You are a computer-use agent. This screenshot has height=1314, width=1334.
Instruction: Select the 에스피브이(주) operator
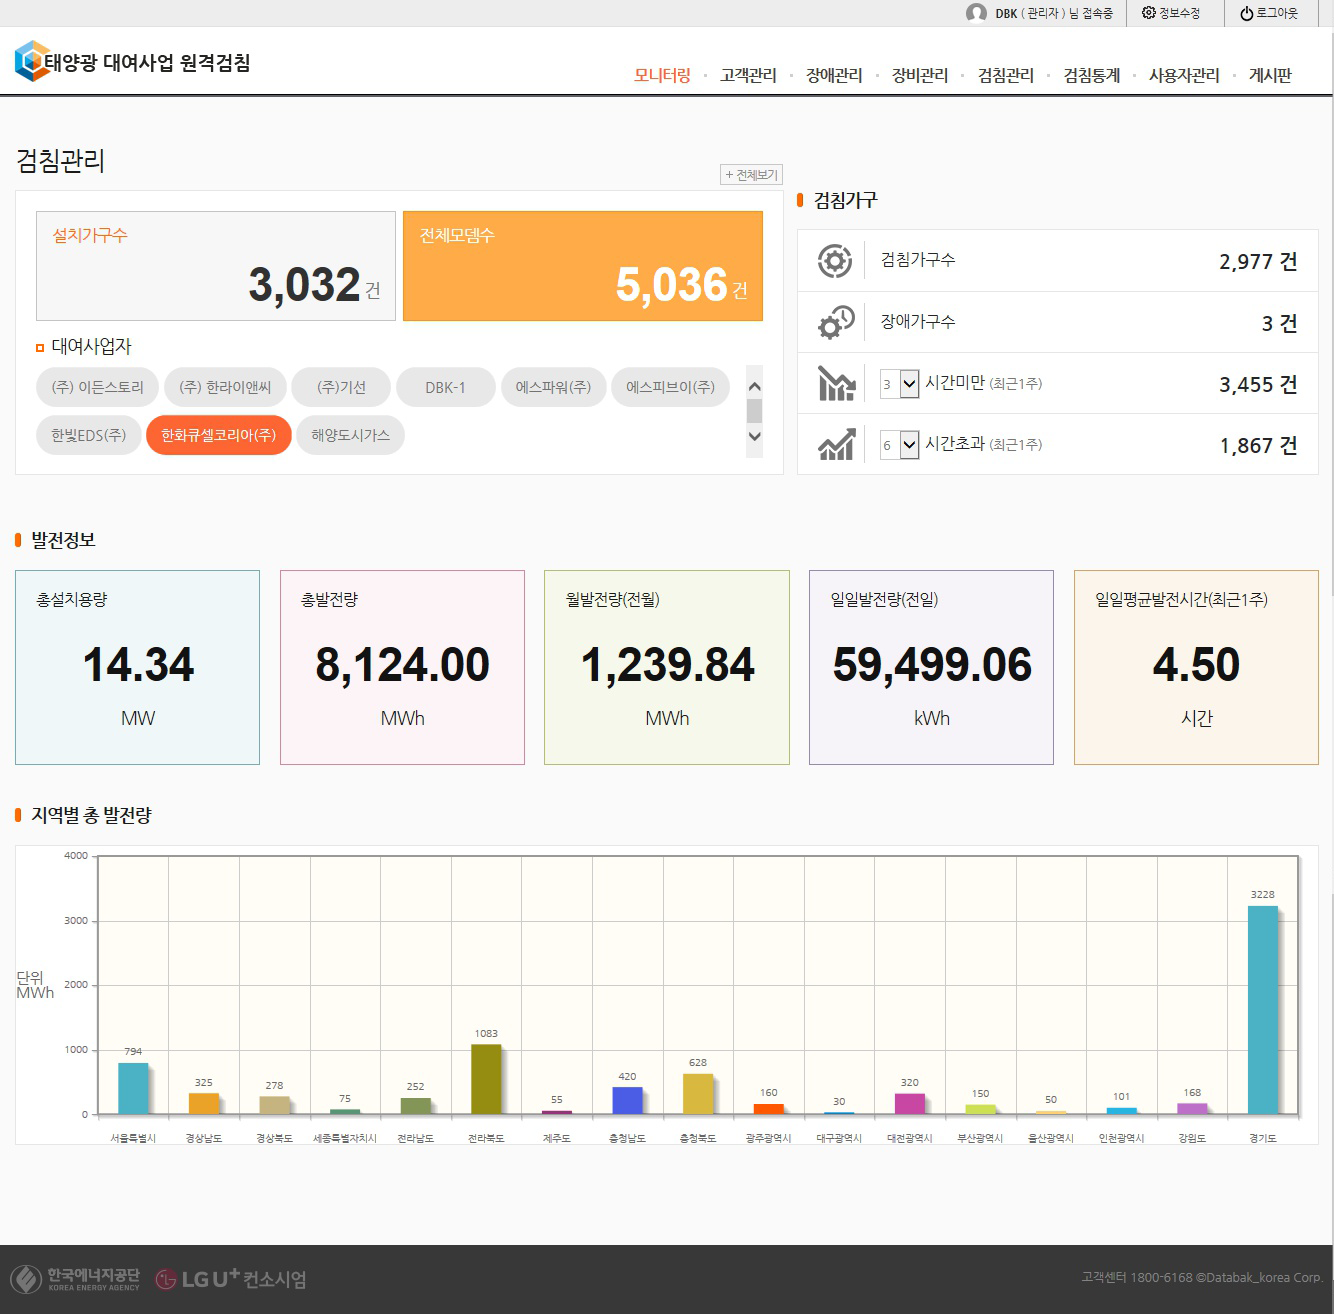670,387
